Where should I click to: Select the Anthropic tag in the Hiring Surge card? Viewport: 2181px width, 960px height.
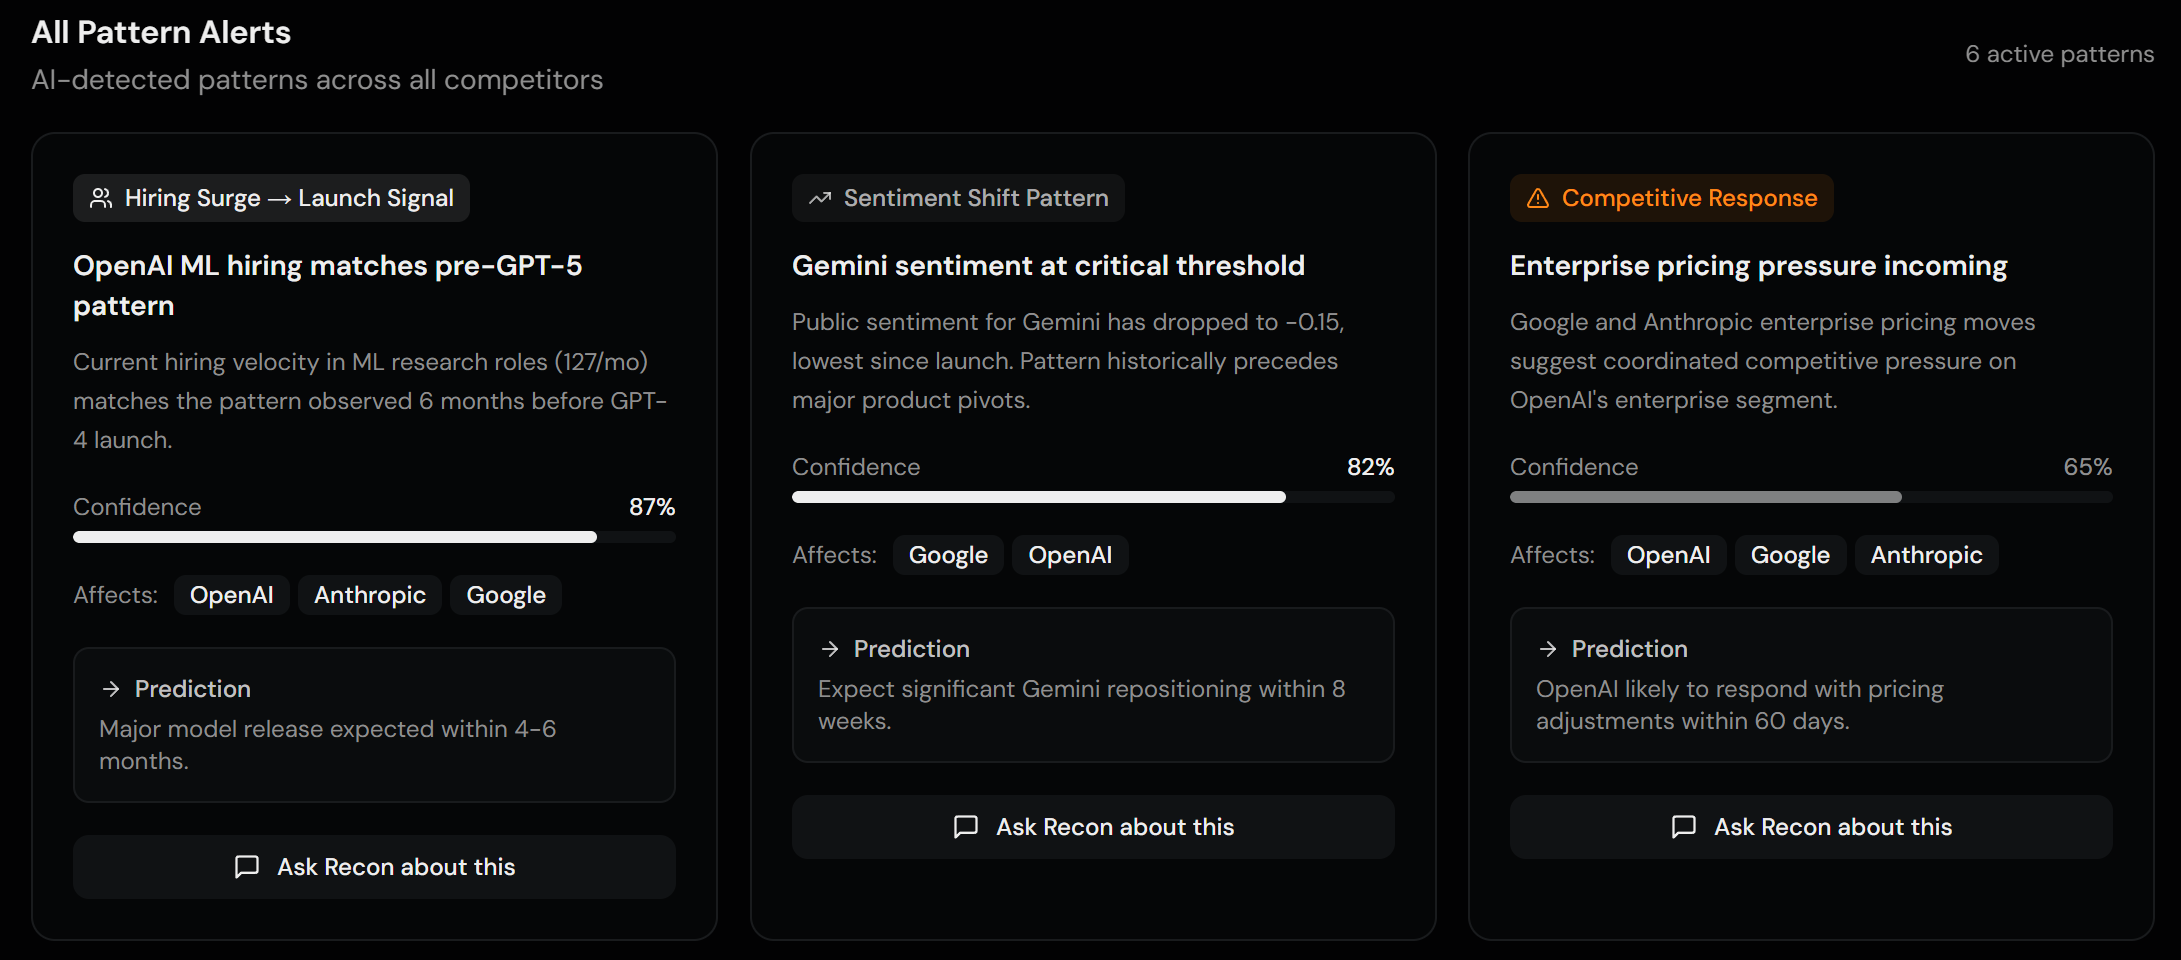click(x=370, y=595)
